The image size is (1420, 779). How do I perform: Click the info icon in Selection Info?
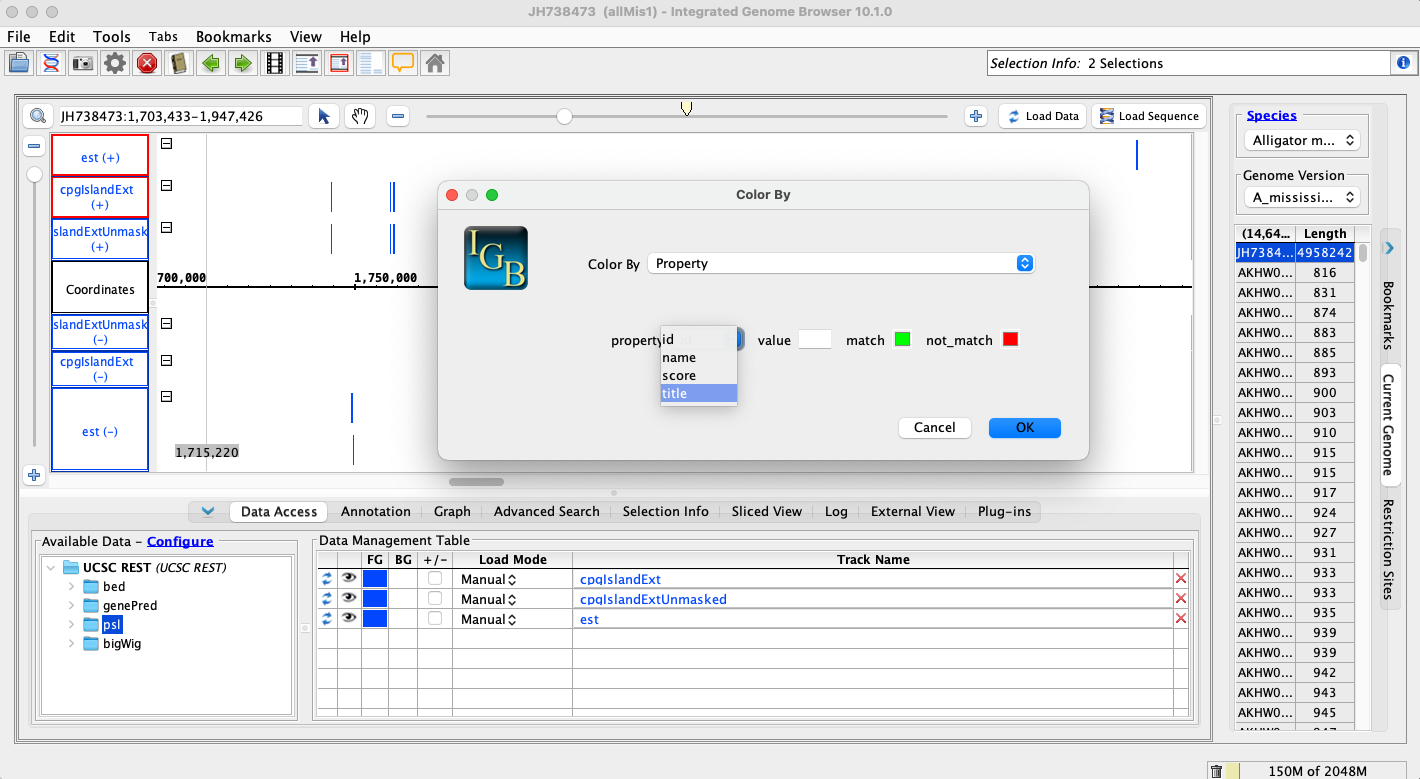pos(1404,63)
